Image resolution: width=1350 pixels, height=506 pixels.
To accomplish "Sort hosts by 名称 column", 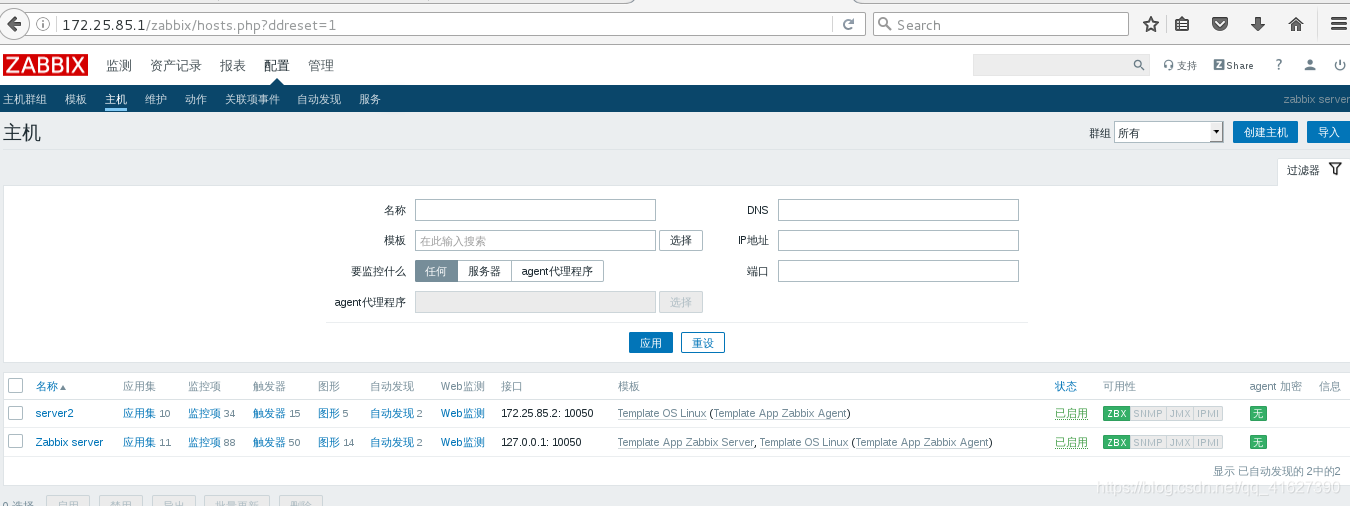I will tap(51, 386).
